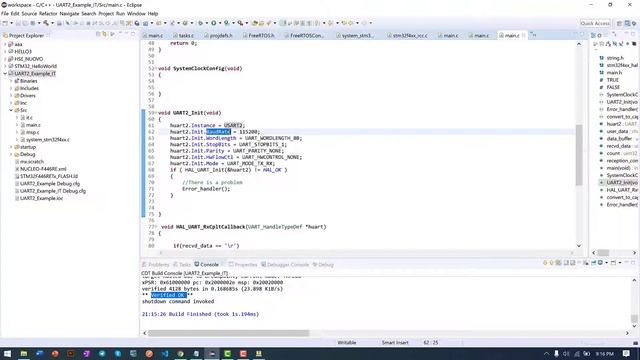
Task: Select main.c under the Src folder
Action: pyautogui.click(x=33, y=125)
